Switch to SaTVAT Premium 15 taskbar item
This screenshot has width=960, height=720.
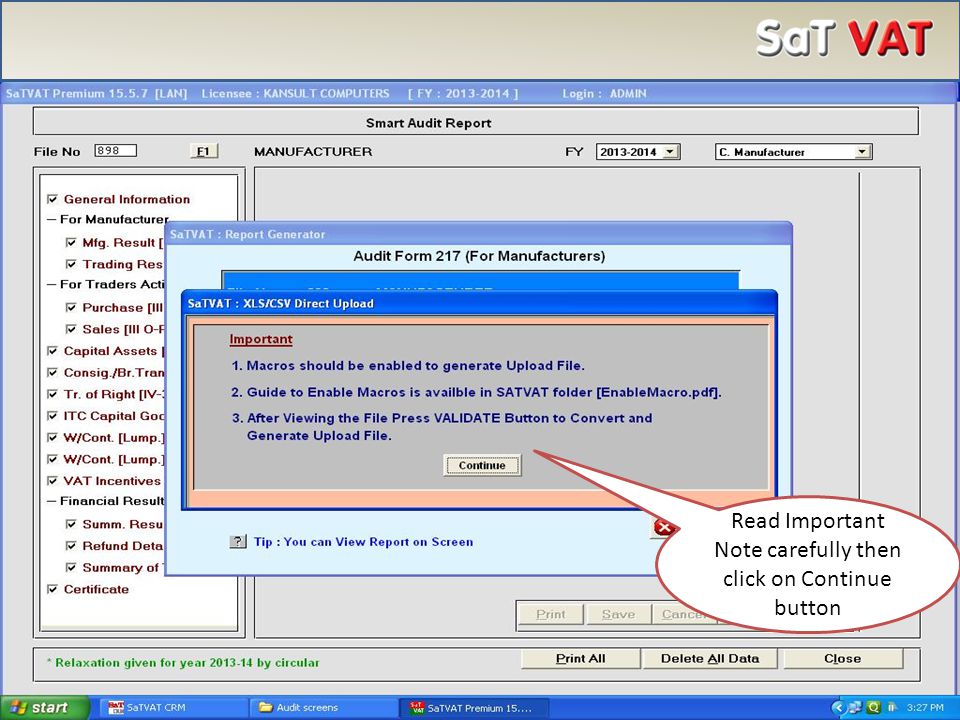tap(474, 708)
